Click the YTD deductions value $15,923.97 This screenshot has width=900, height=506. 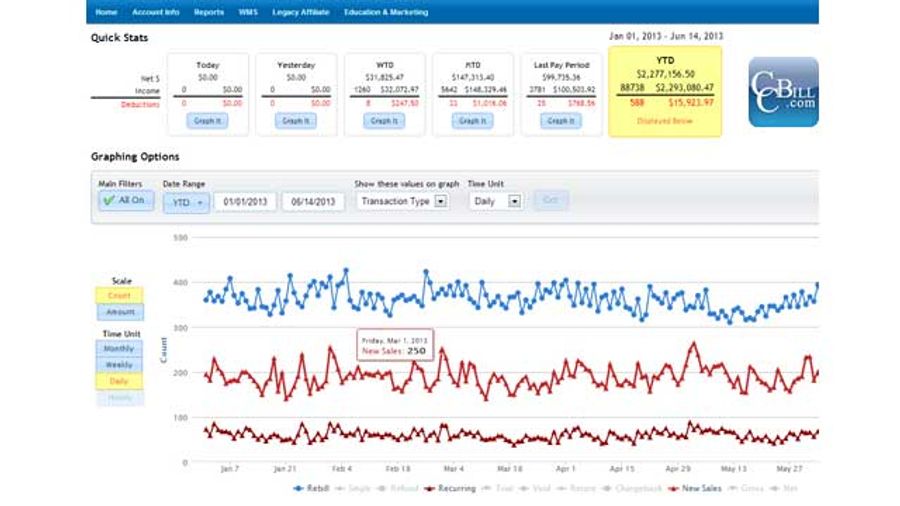pyautogui.click(x=691, y=103)
